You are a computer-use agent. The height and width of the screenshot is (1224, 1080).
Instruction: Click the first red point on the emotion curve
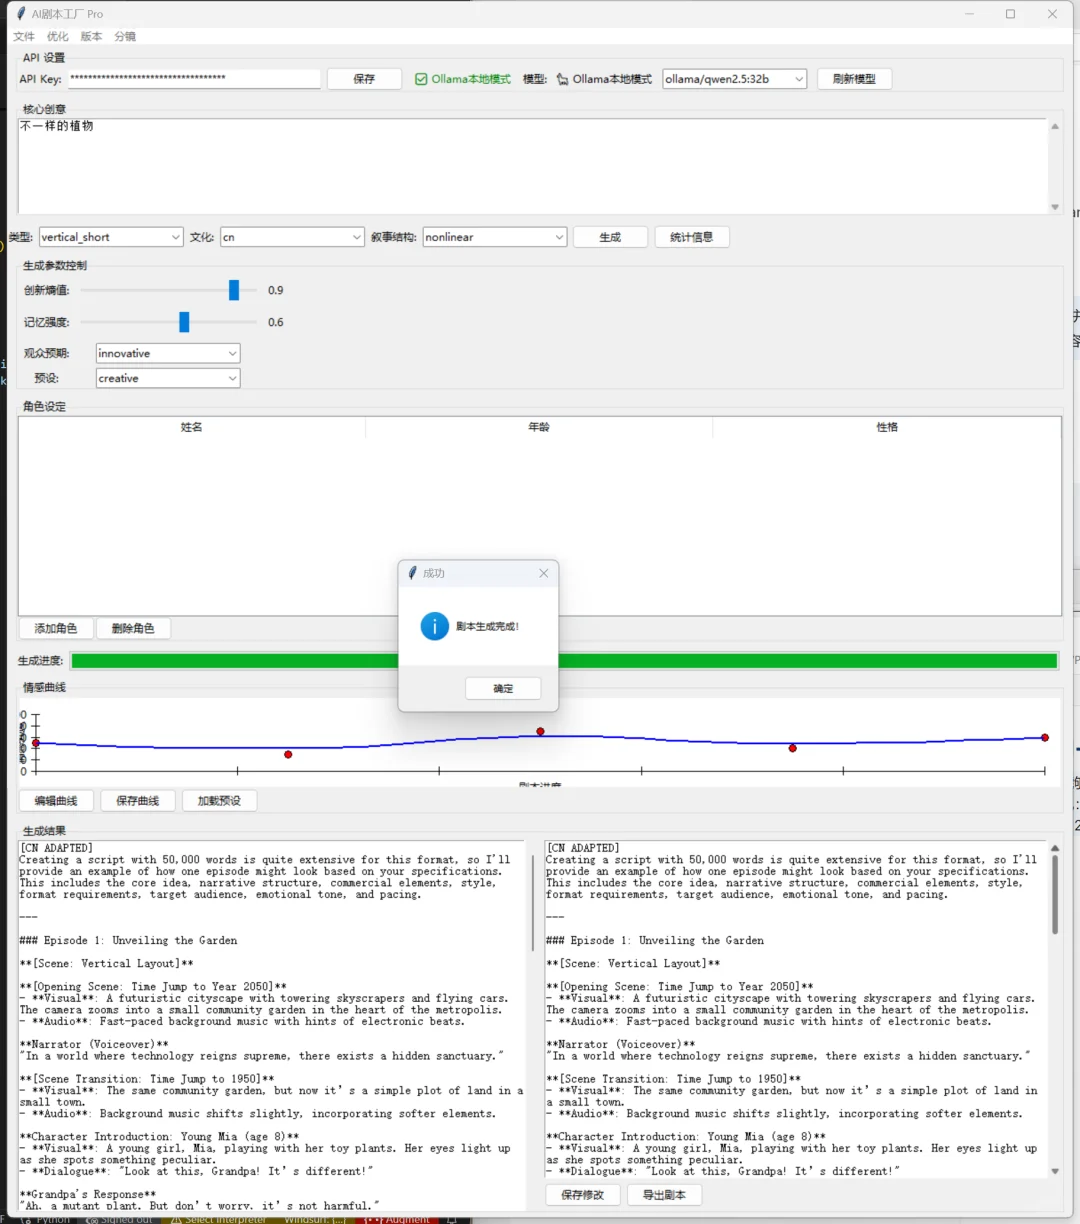coord(36,743)
